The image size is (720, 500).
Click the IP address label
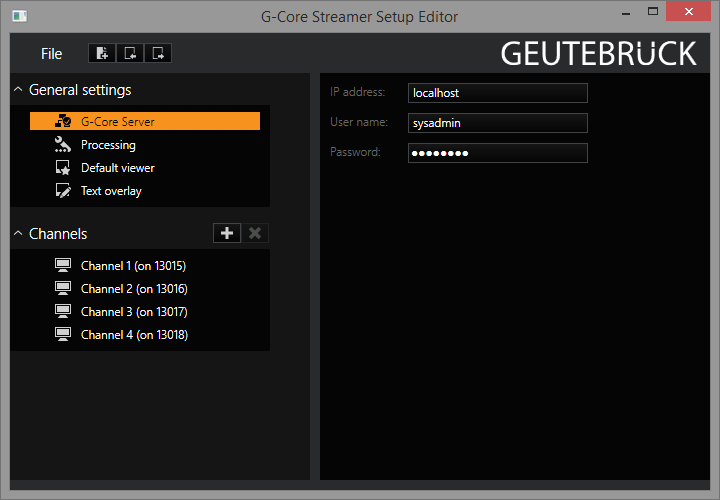coord(358,92)
